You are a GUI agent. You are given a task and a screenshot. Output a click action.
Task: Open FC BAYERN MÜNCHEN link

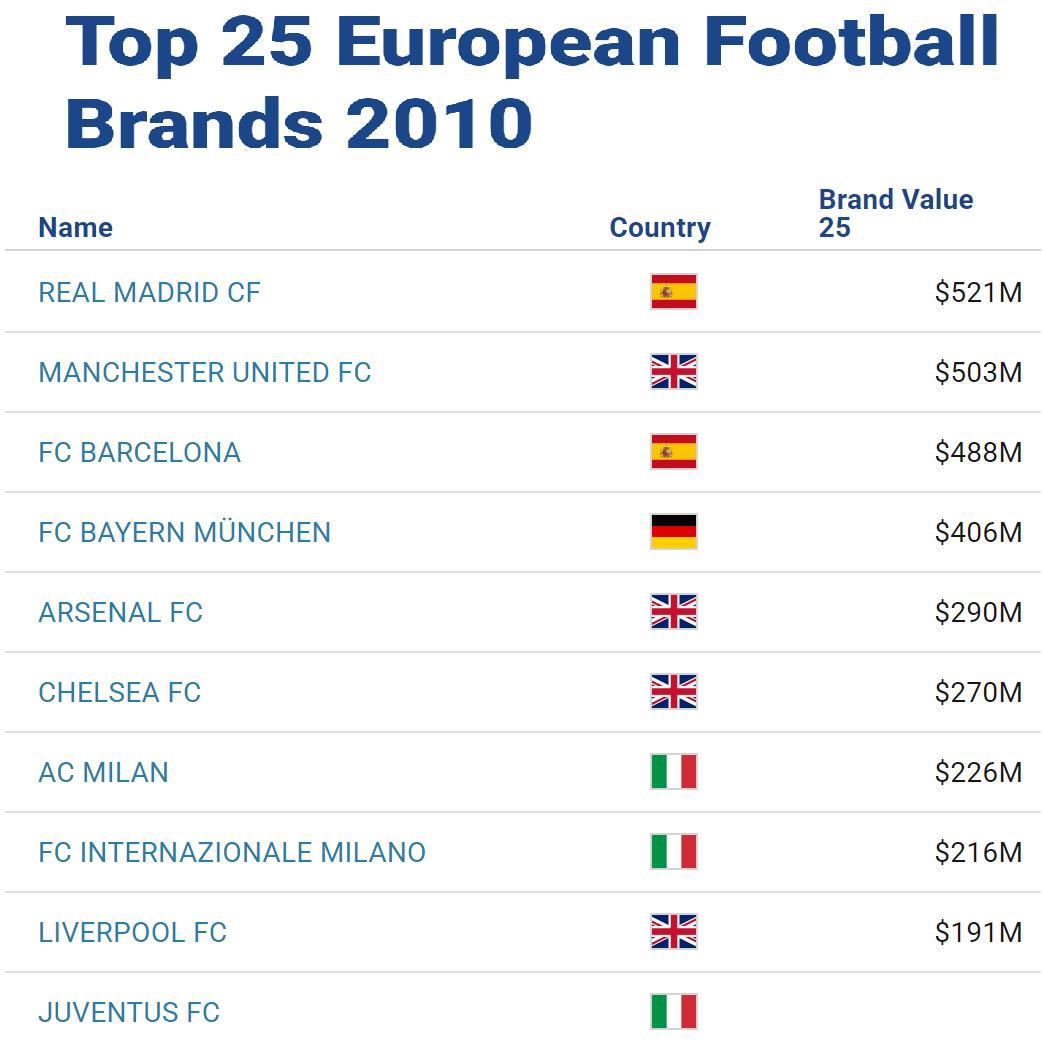[184, 533]
